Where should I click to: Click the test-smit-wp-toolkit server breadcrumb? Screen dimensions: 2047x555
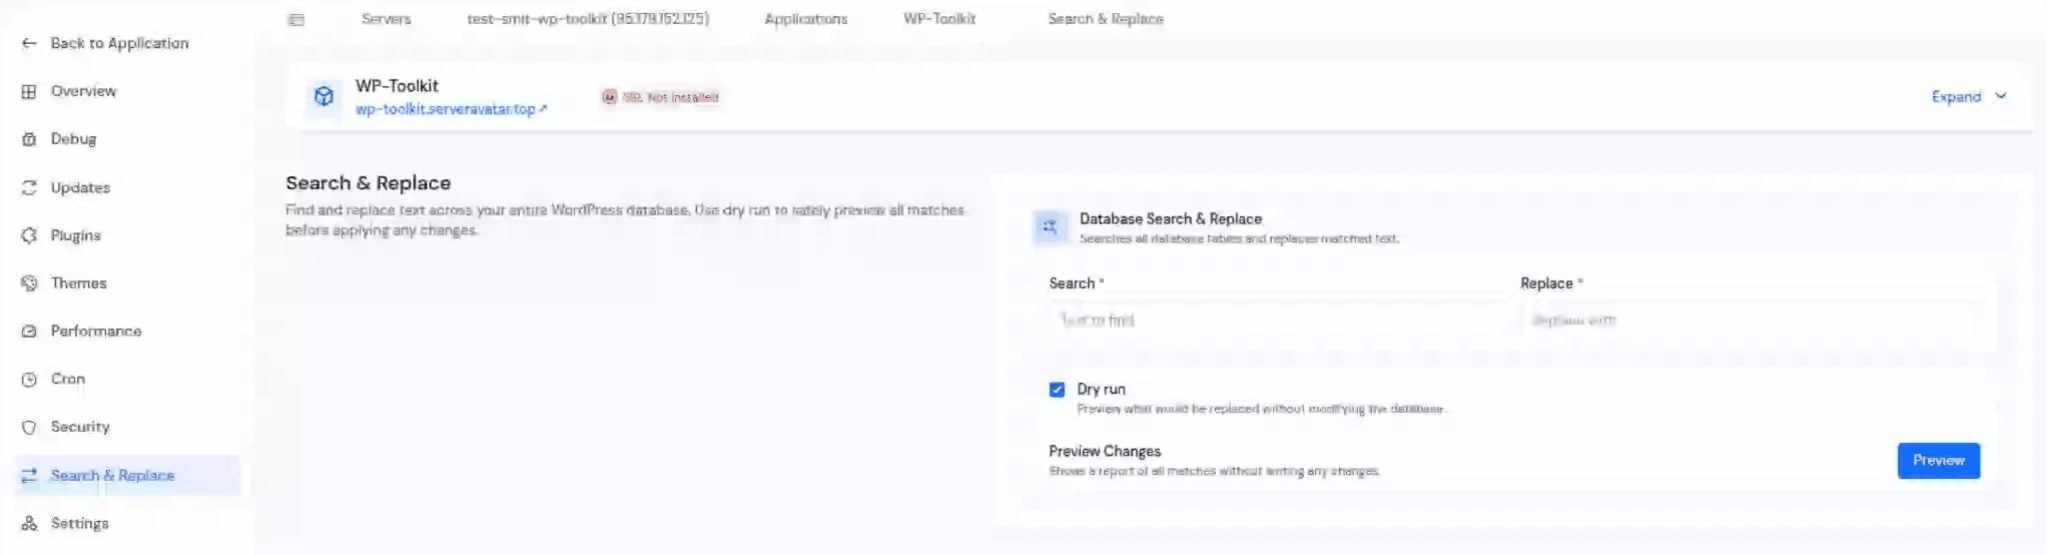588,19
